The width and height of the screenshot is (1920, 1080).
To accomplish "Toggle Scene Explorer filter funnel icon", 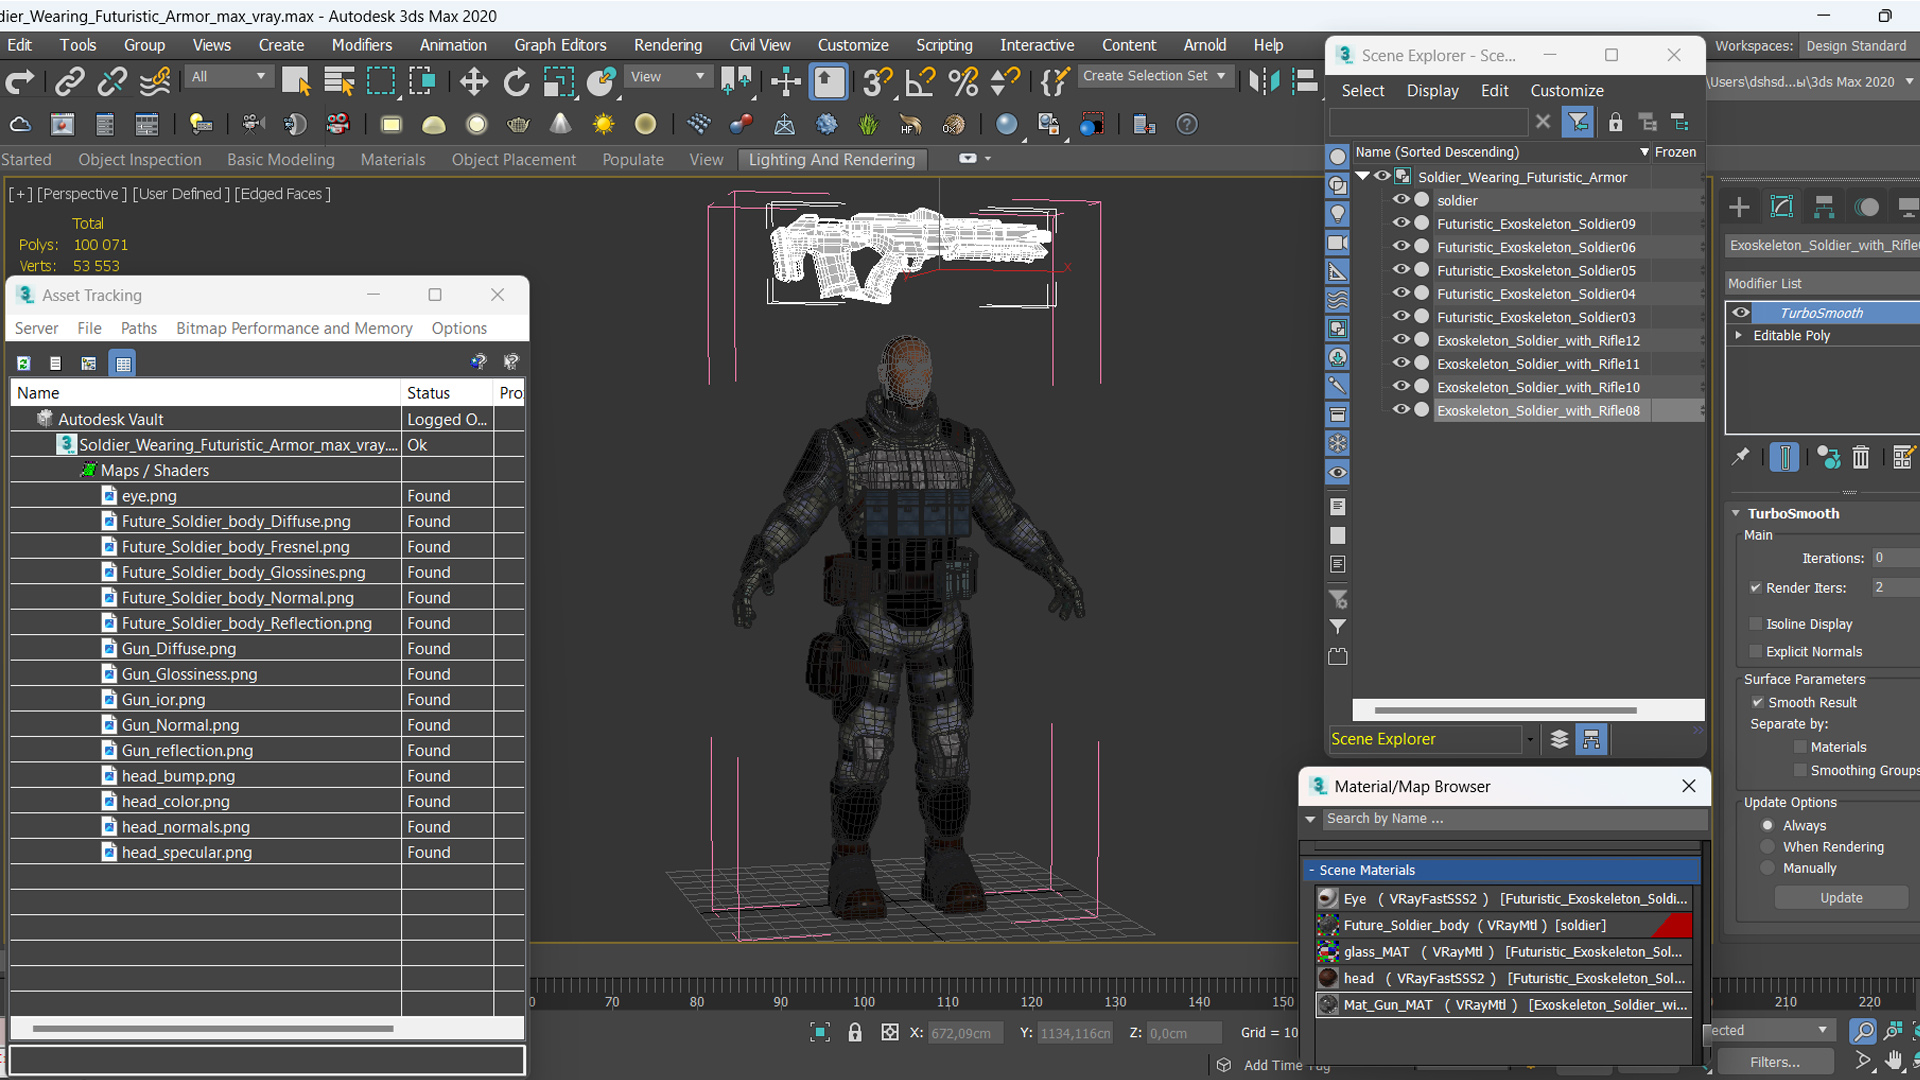I will [1578, 122].
